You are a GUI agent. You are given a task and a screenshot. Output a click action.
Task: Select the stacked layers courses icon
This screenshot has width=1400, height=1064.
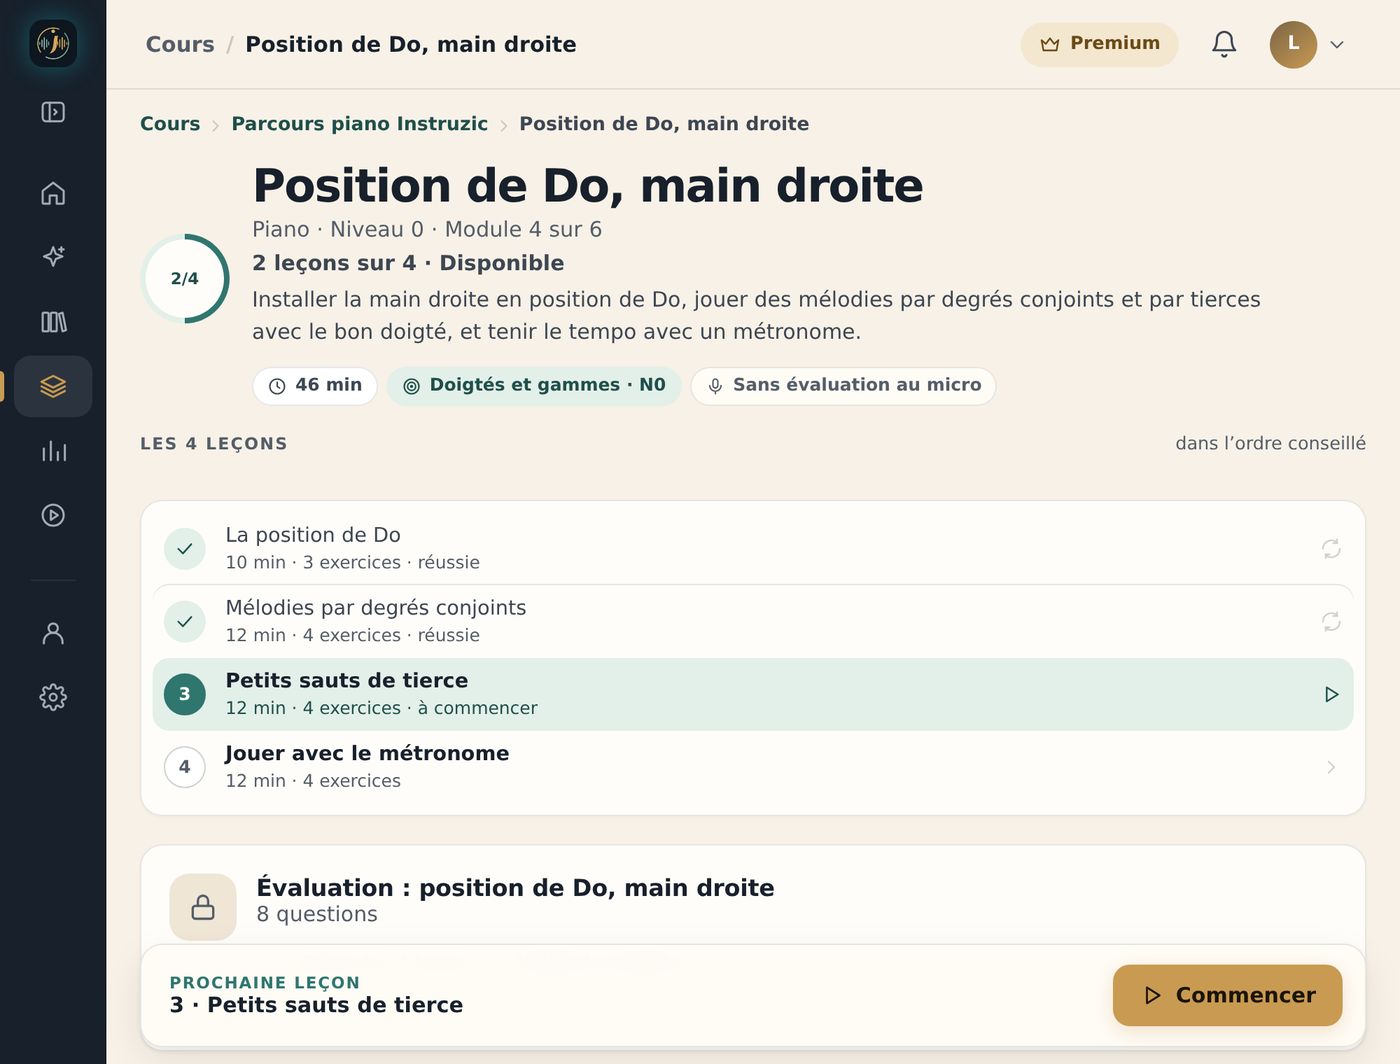point(53,386)
